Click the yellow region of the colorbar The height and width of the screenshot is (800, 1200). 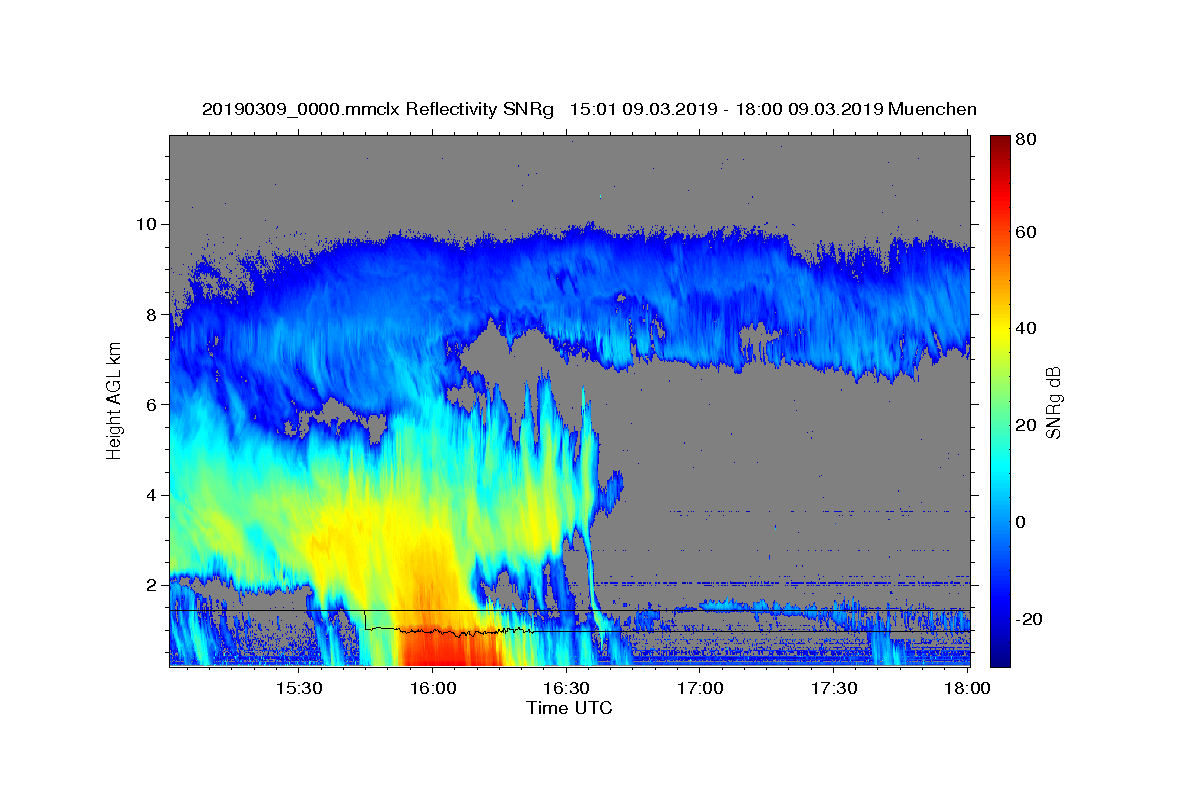tap(999, 328)
